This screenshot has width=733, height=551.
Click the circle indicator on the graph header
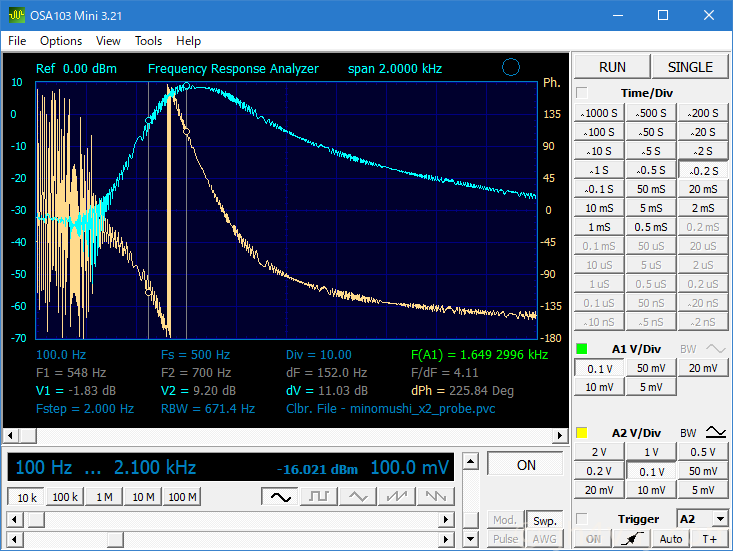point(510,67)
